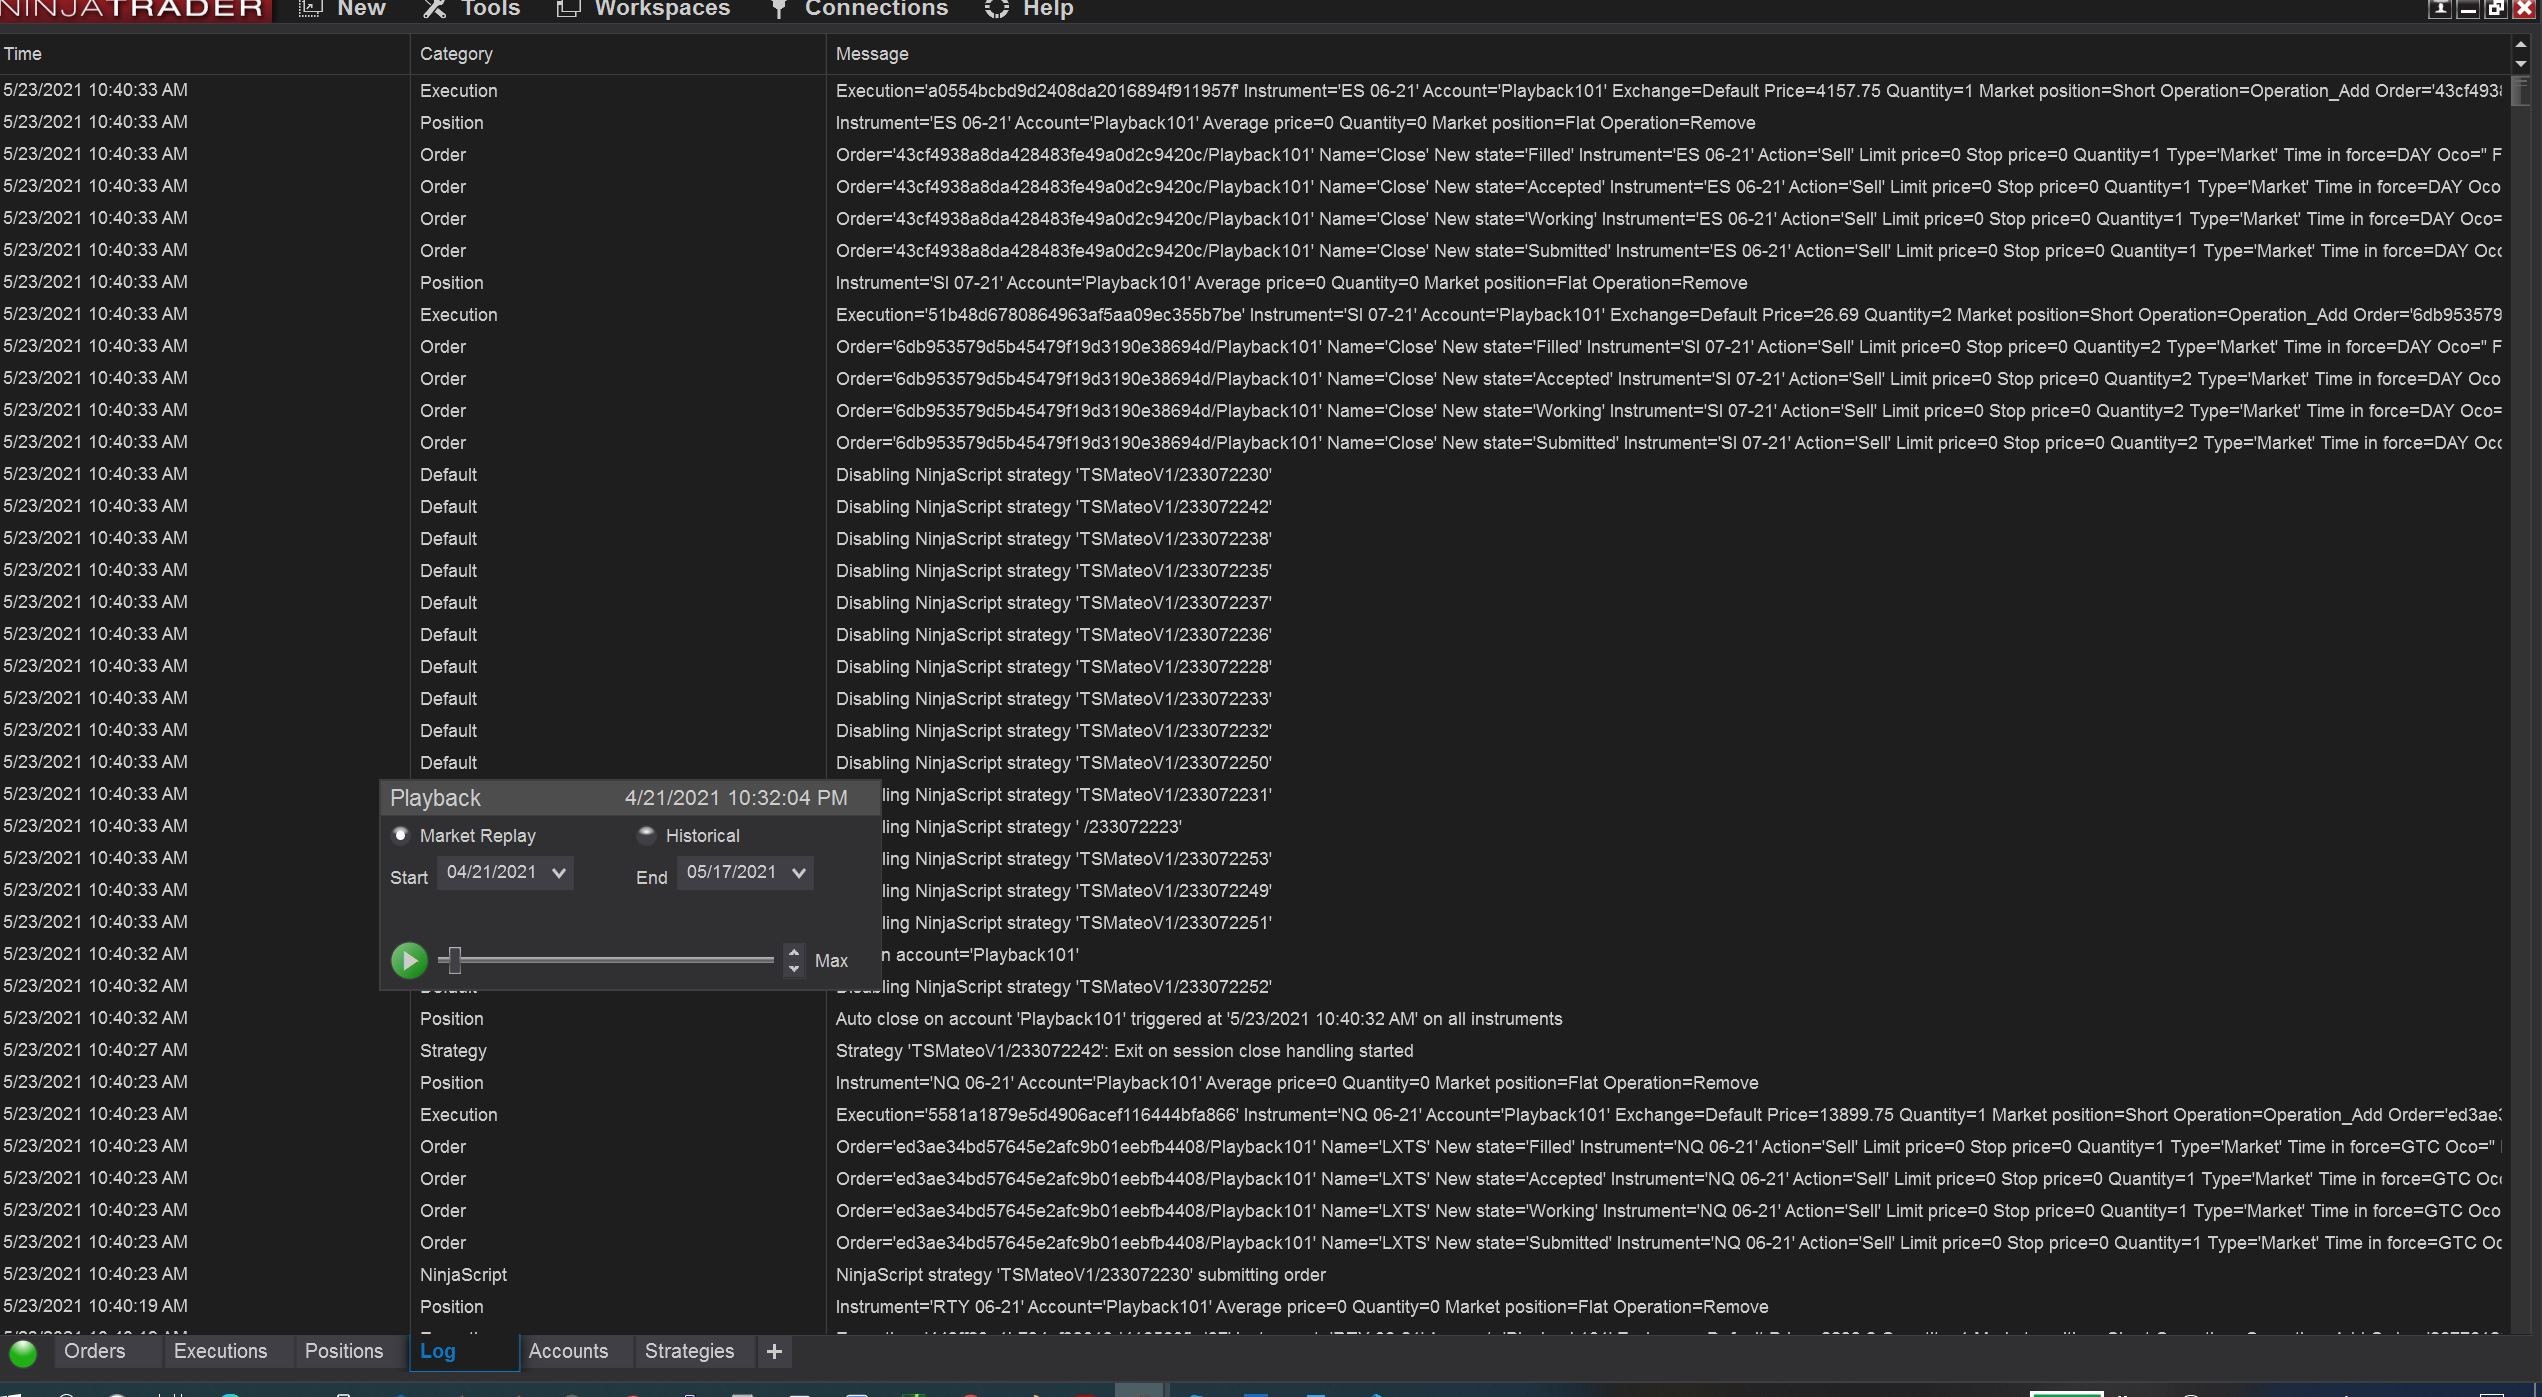Image resolution: width=2542 pixels, height=1397 pixels.
Task: Click the Tools wrench icon
Action: pyautogui.click(x=434, y=9)
